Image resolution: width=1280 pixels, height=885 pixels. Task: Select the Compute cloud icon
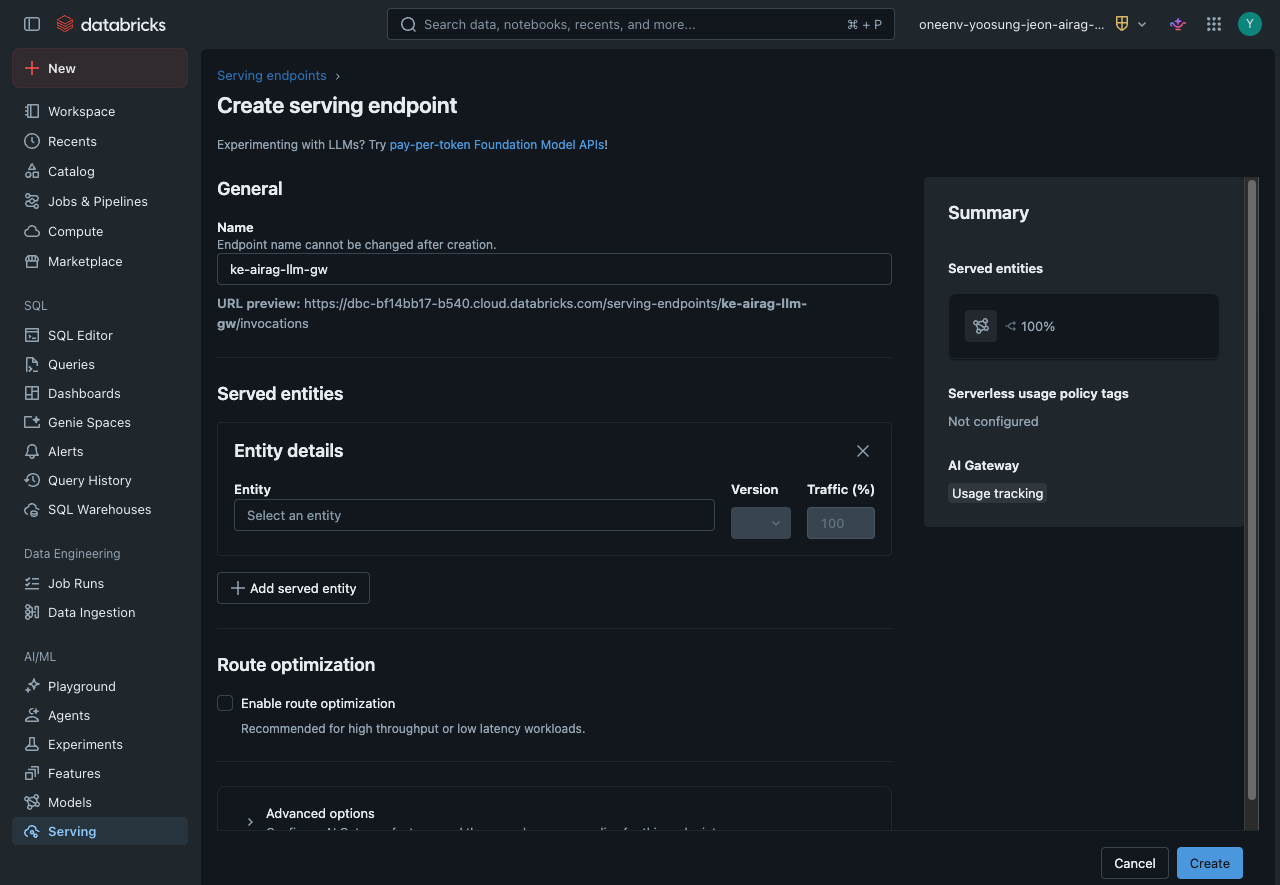32,231
